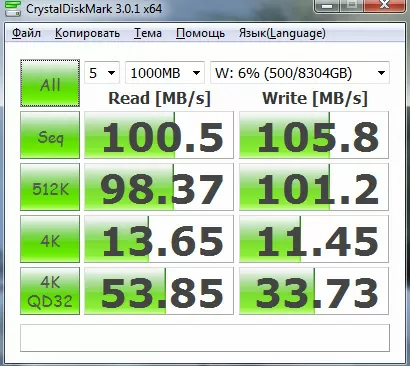Start the Seq sequential test

[x=50, y=135]
